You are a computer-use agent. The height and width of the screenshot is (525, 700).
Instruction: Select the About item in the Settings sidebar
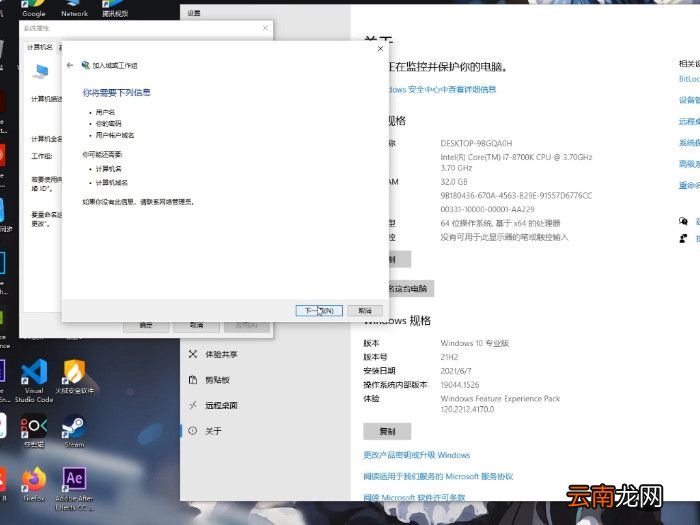(x=213, y=431)
